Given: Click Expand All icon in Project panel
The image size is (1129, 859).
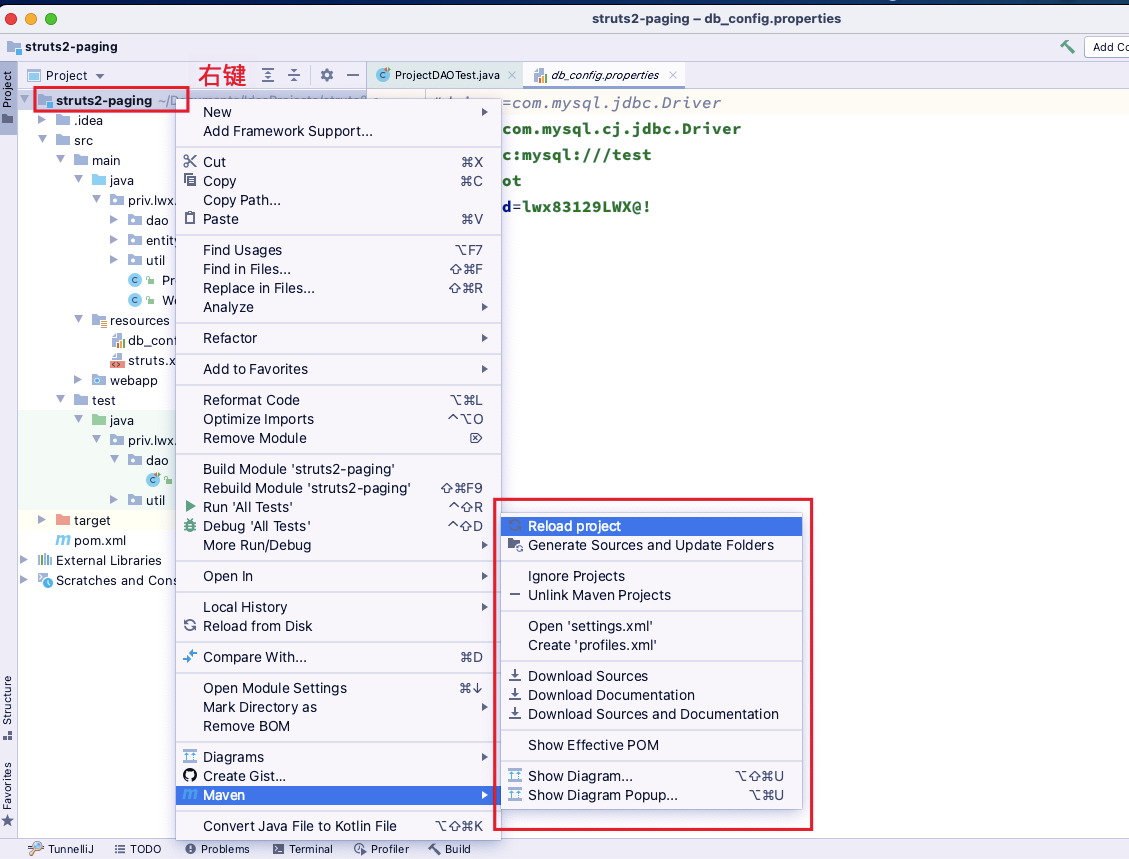Looking at the screenshot, I should (x=268, y=75).
